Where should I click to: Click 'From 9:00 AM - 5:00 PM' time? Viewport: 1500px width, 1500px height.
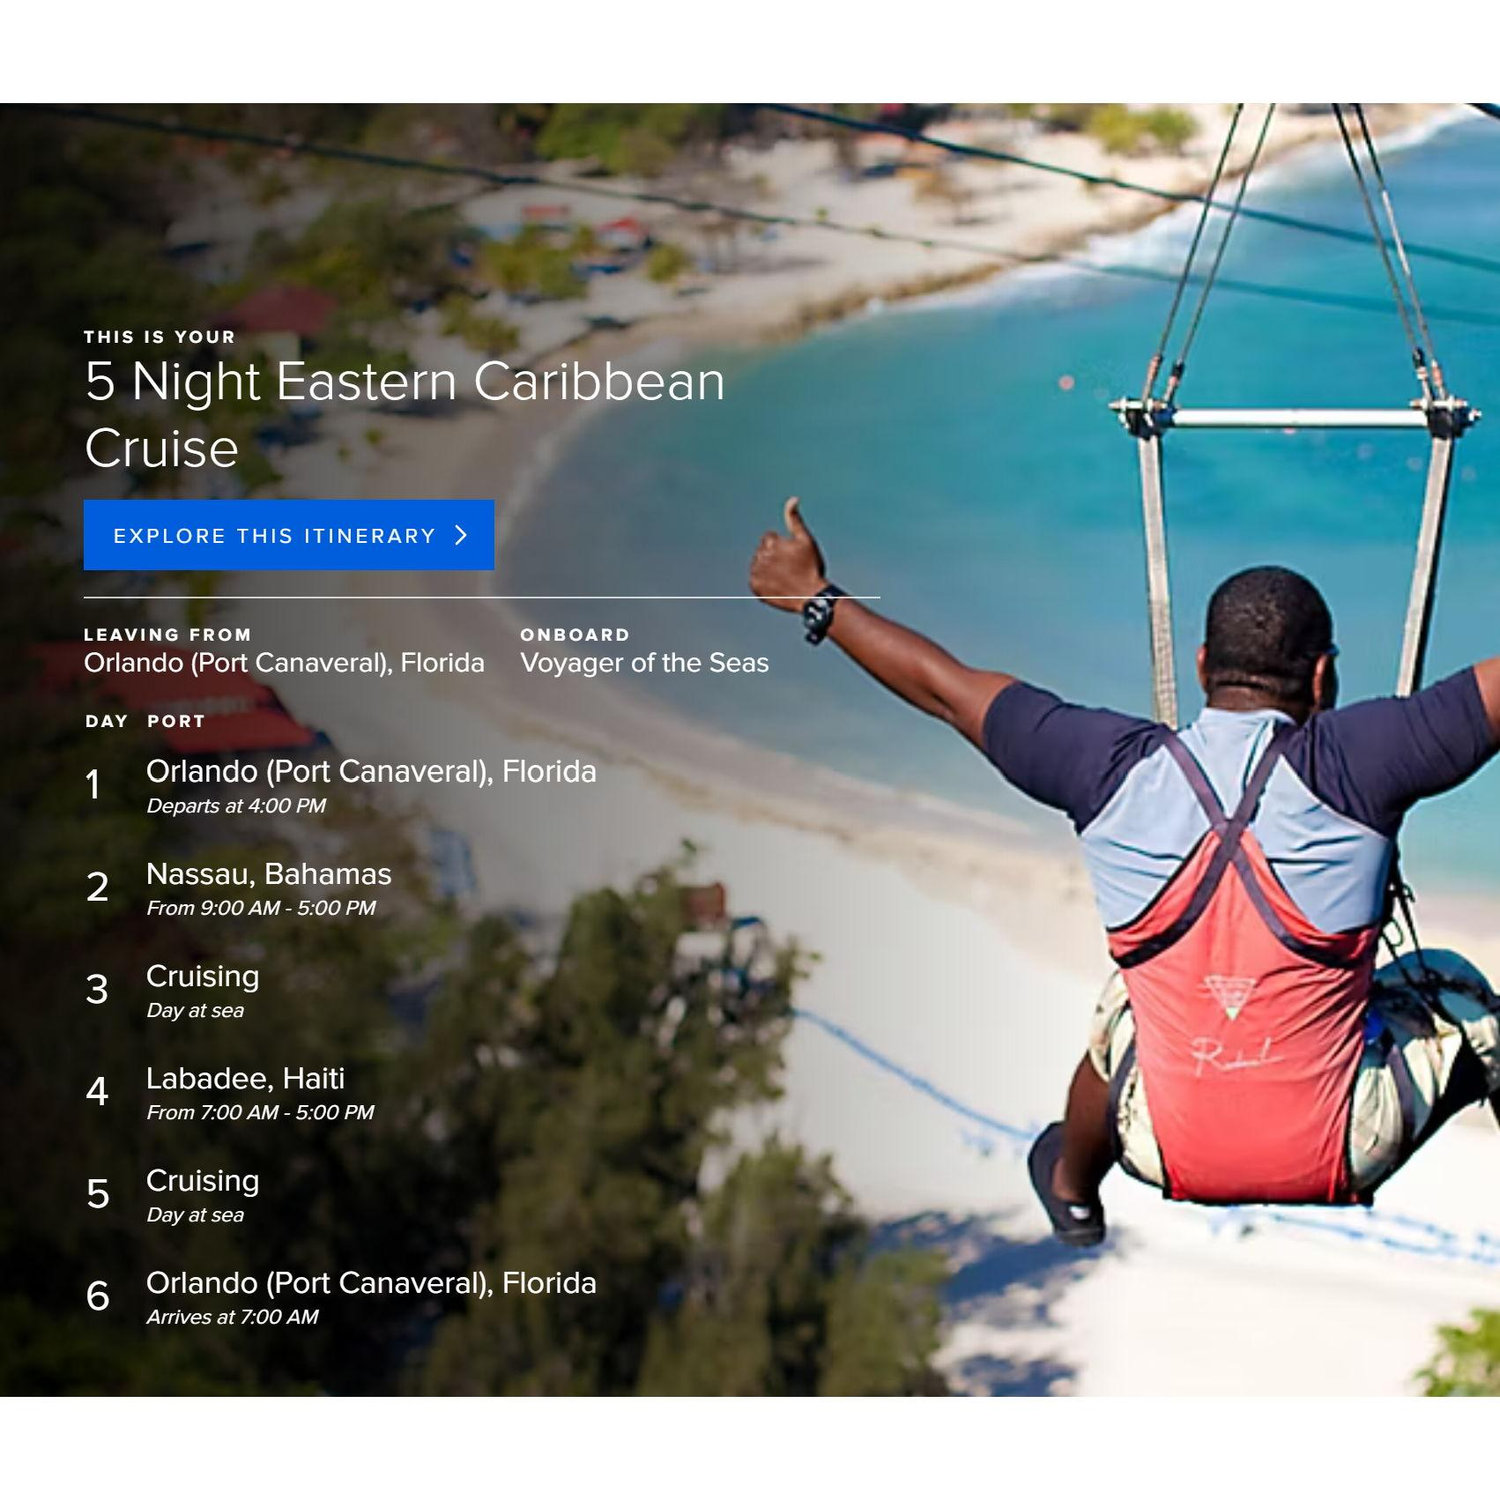(261, 908)
